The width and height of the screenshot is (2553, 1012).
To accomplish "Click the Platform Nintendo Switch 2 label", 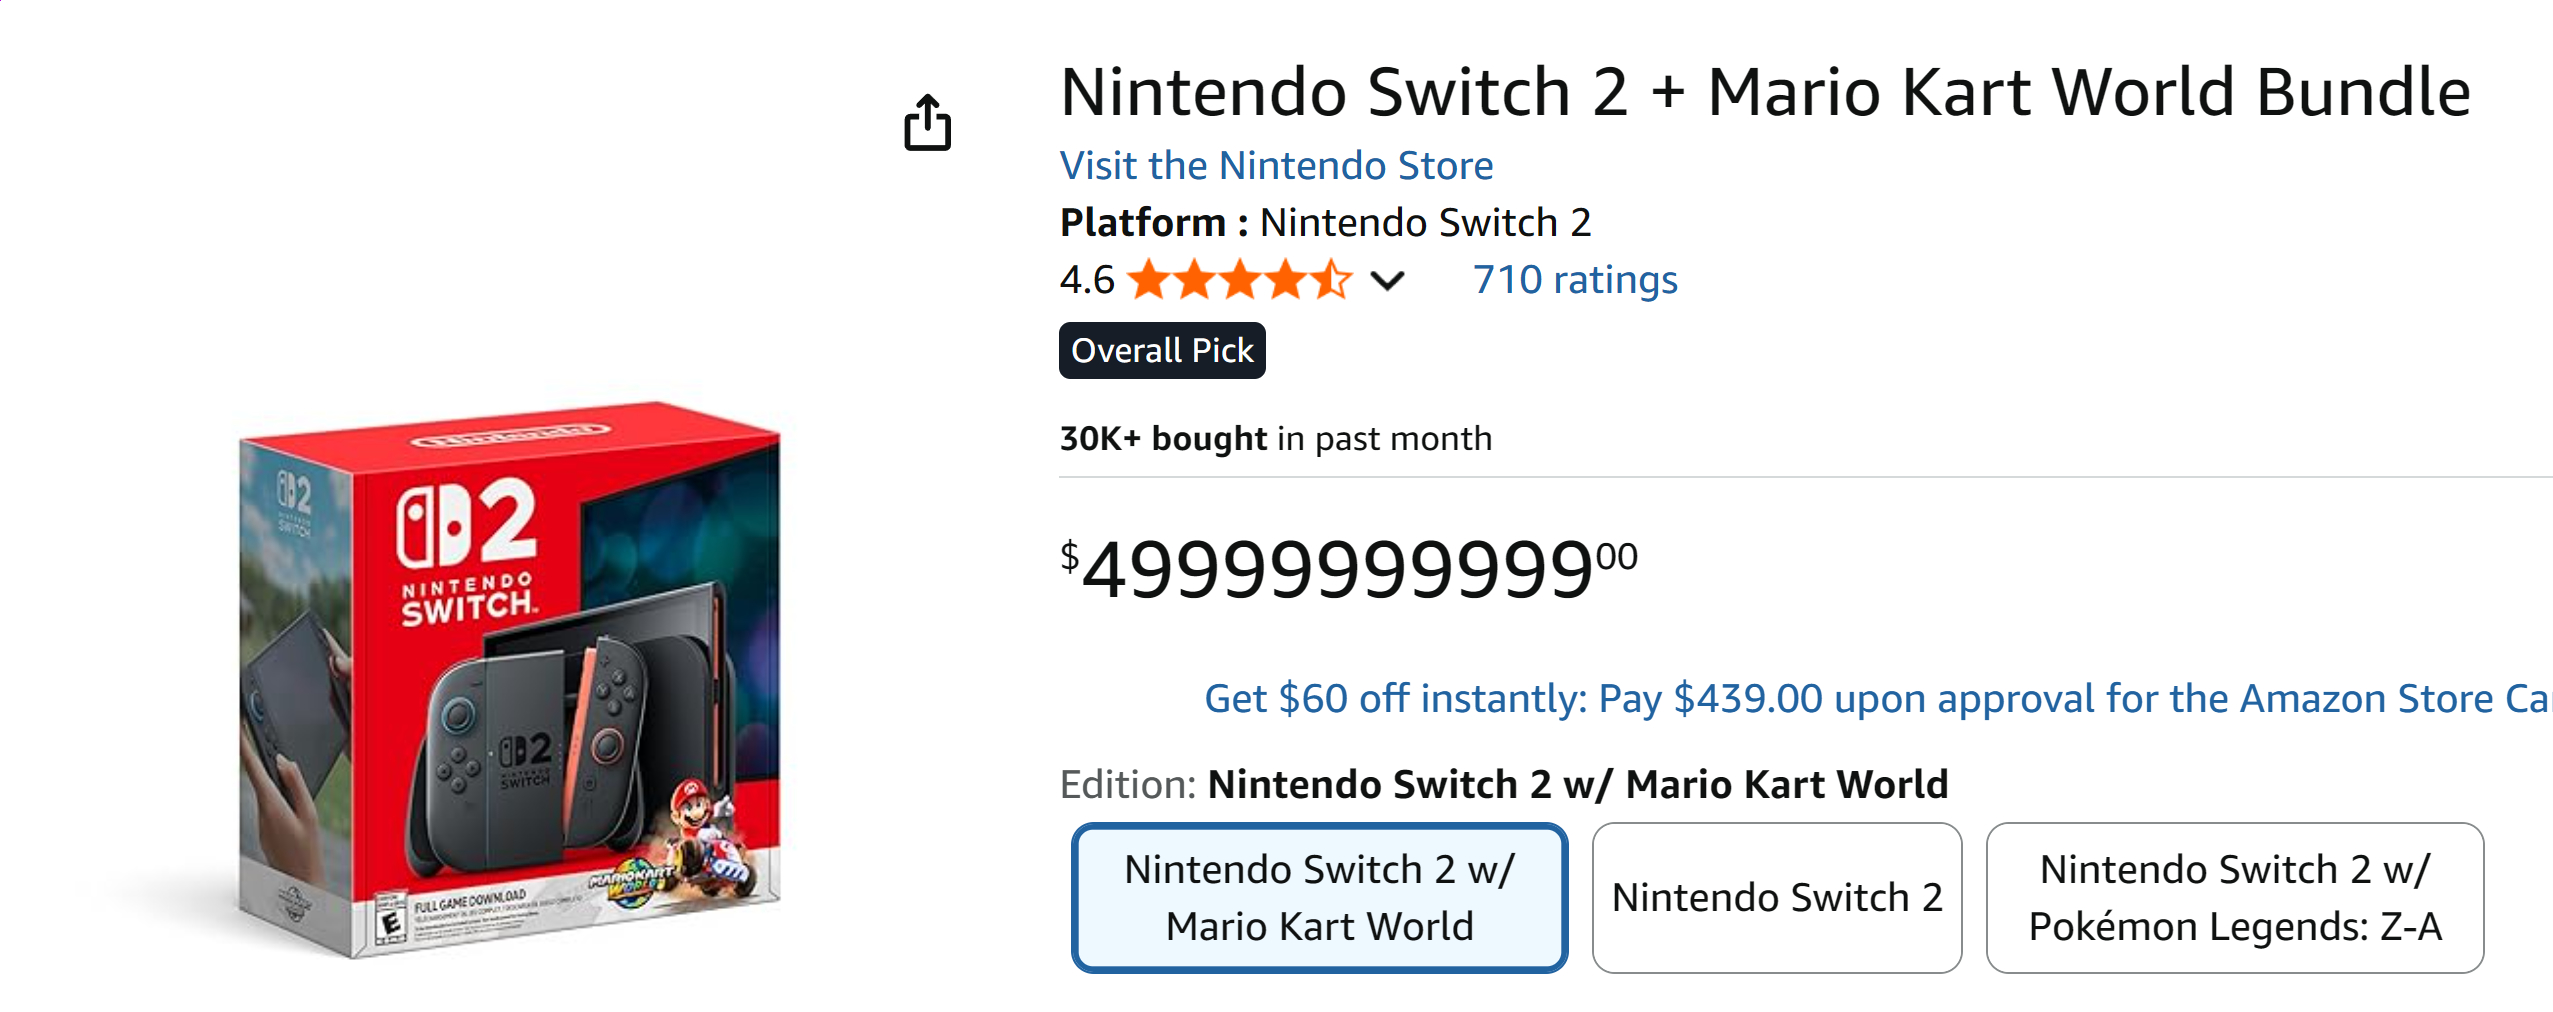I will tap(1325, 222).
